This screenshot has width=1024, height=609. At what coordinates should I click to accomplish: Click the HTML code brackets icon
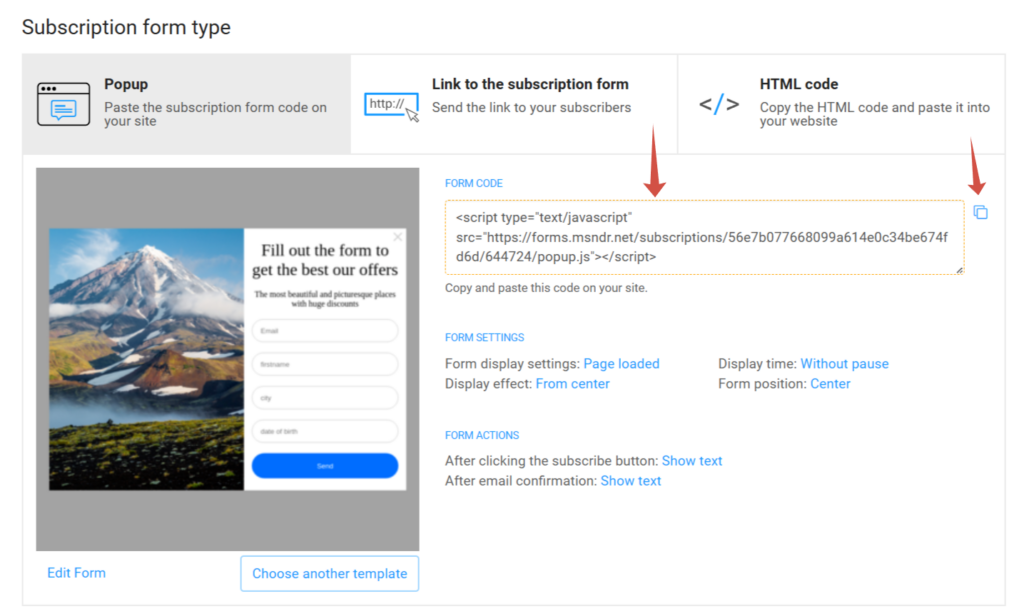point(719,104)
